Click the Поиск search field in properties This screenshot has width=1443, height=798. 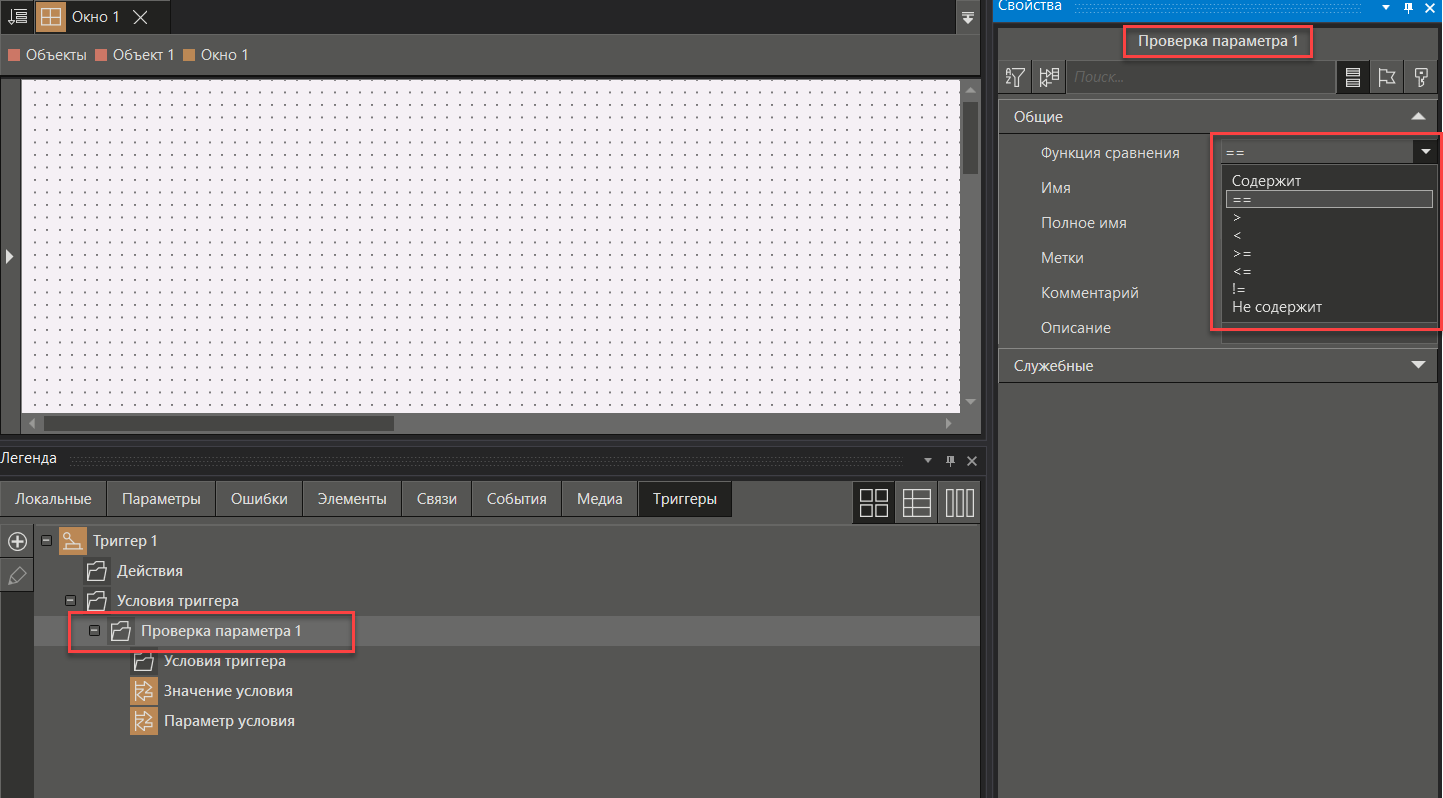1200,77
